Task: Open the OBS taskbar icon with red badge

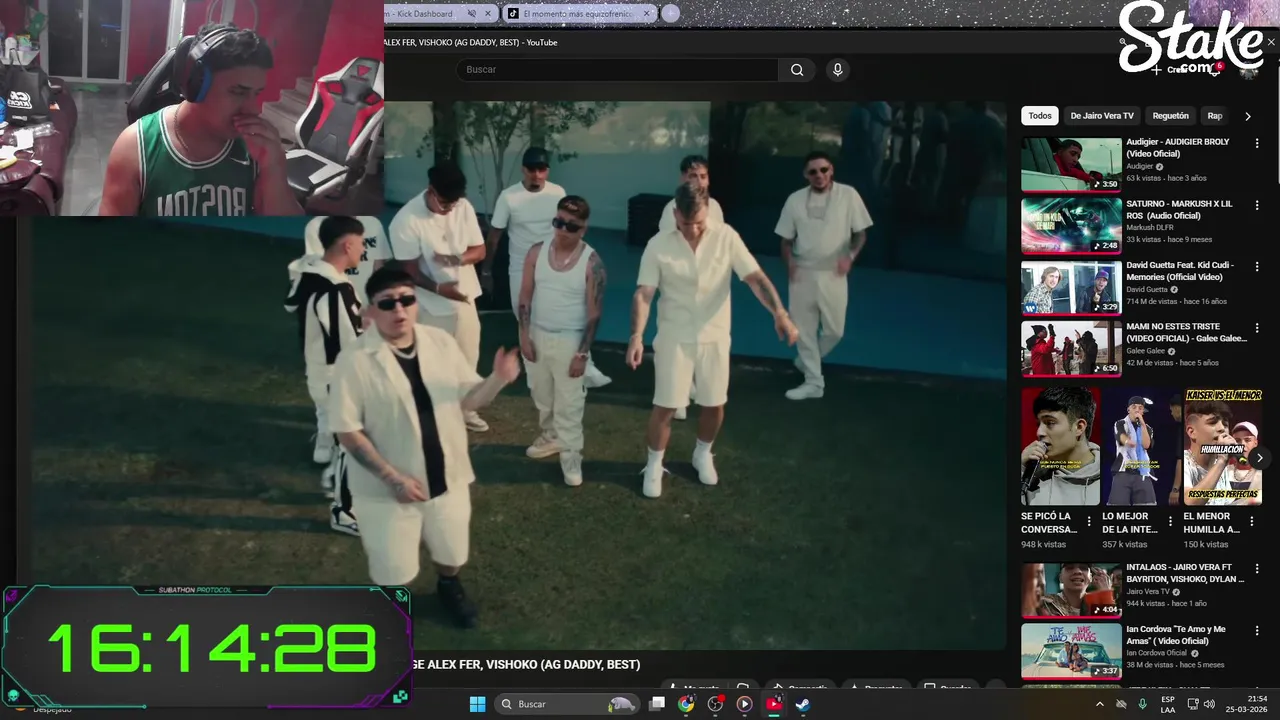Action: point(715,704)
